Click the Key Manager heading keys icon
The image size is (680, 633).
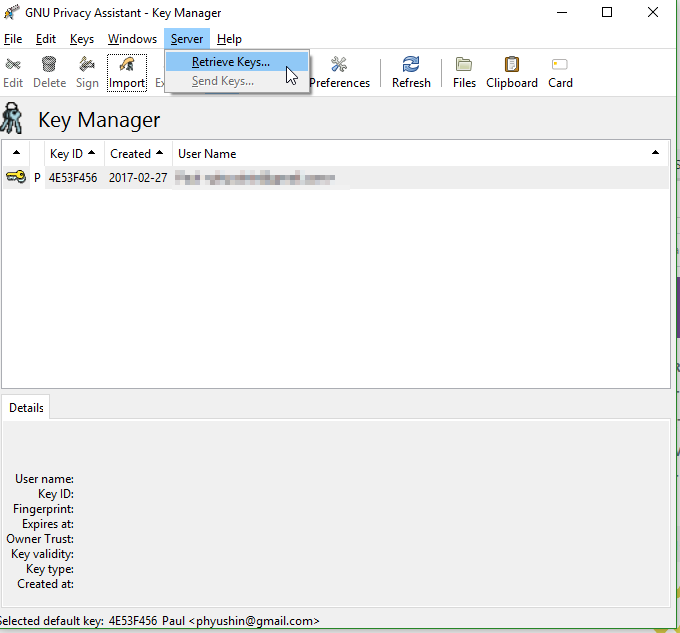click(x=12, y=118)
